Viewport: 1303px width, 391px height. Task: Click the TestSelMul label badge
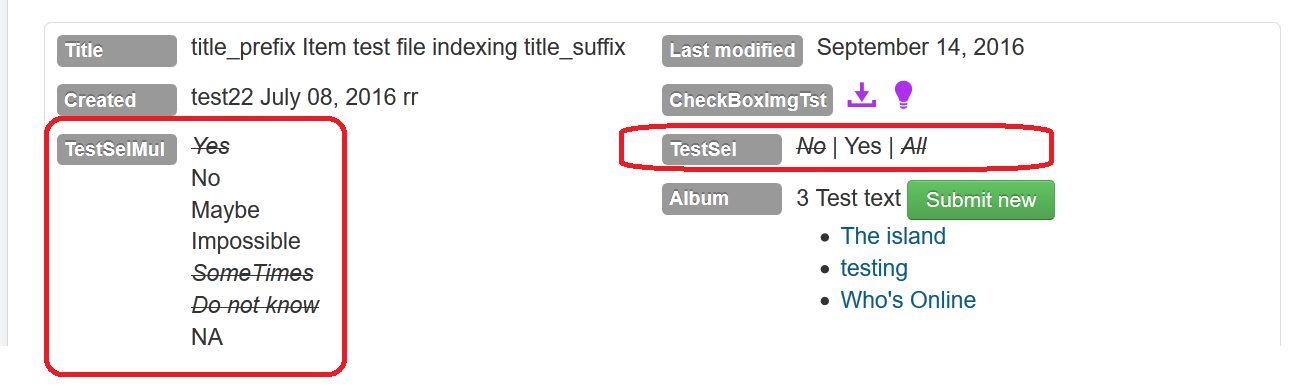pos(117,149)
